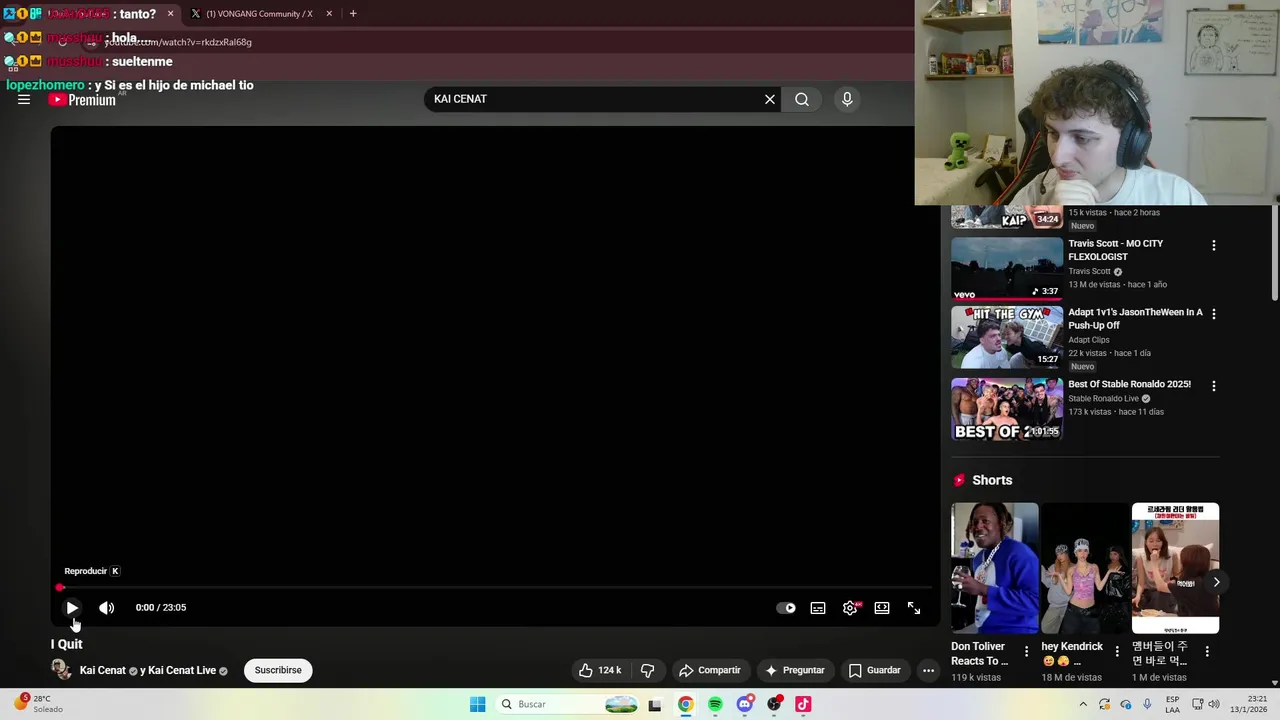
Task: Open Travis Scott MO CITY FLEXOLOGIST thumbnail
Action: pyautogui.click(x=1007, y=268)
